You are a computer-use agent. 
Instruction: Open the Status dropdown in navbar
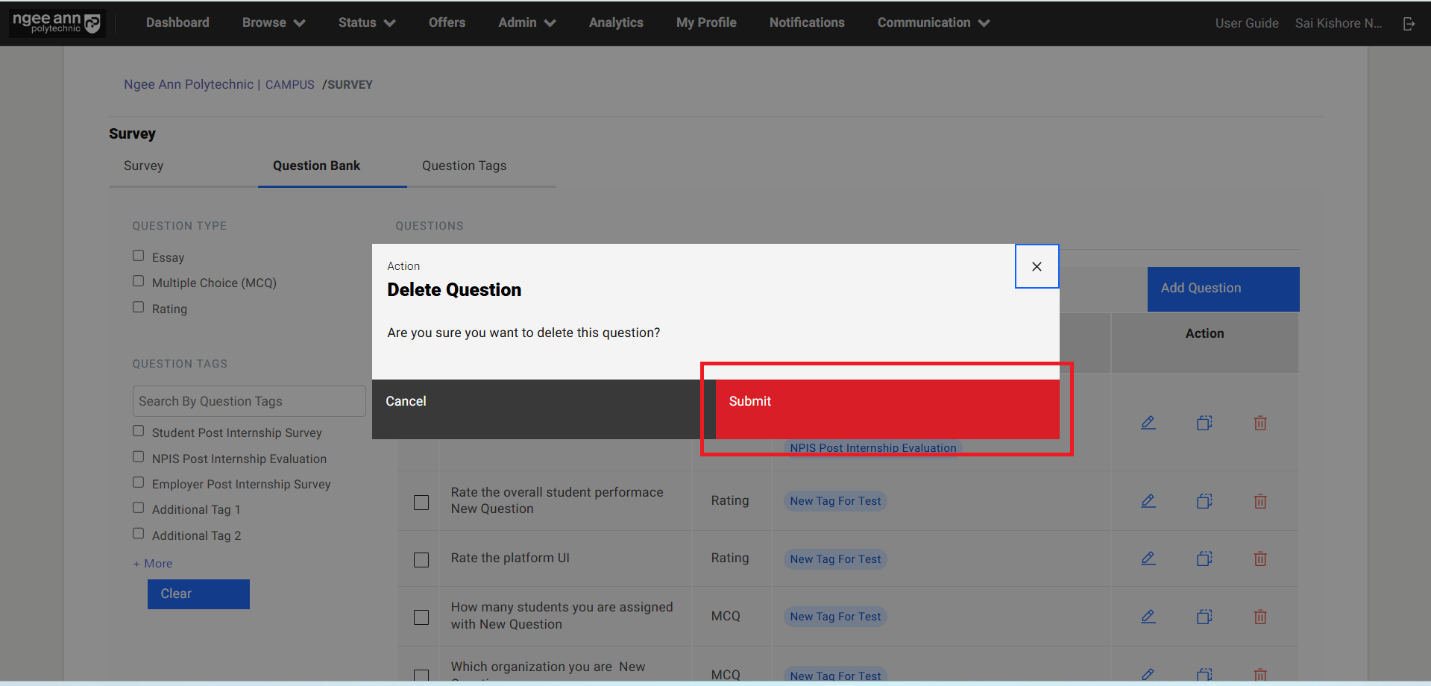pyautogui.click(x=366, y=23)
